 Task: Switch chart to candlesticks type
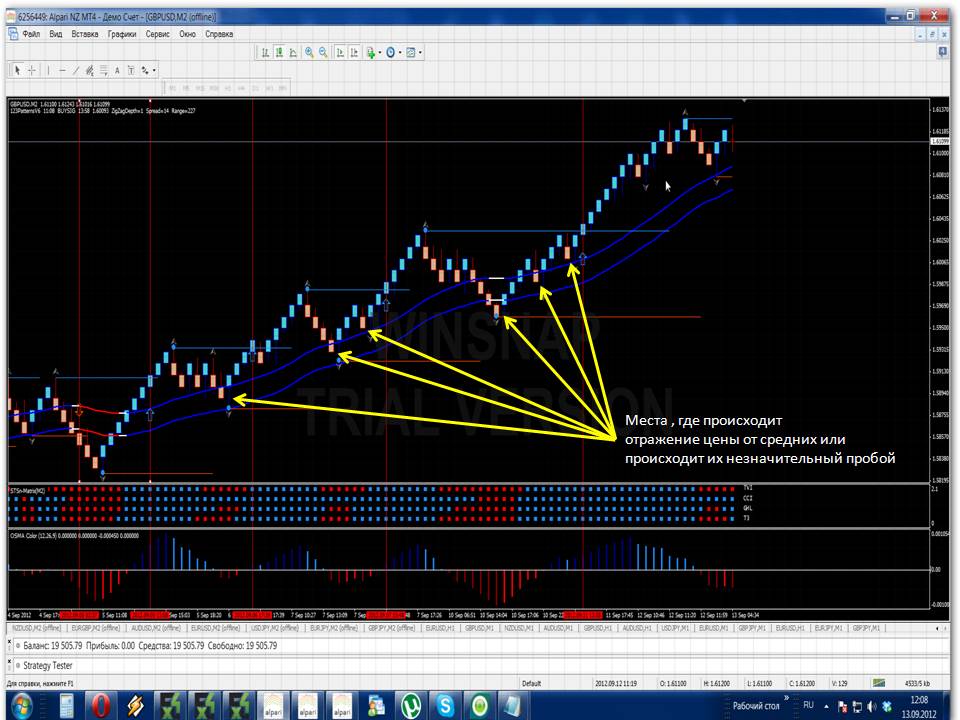pyautogui.click(x=279, y=53)
